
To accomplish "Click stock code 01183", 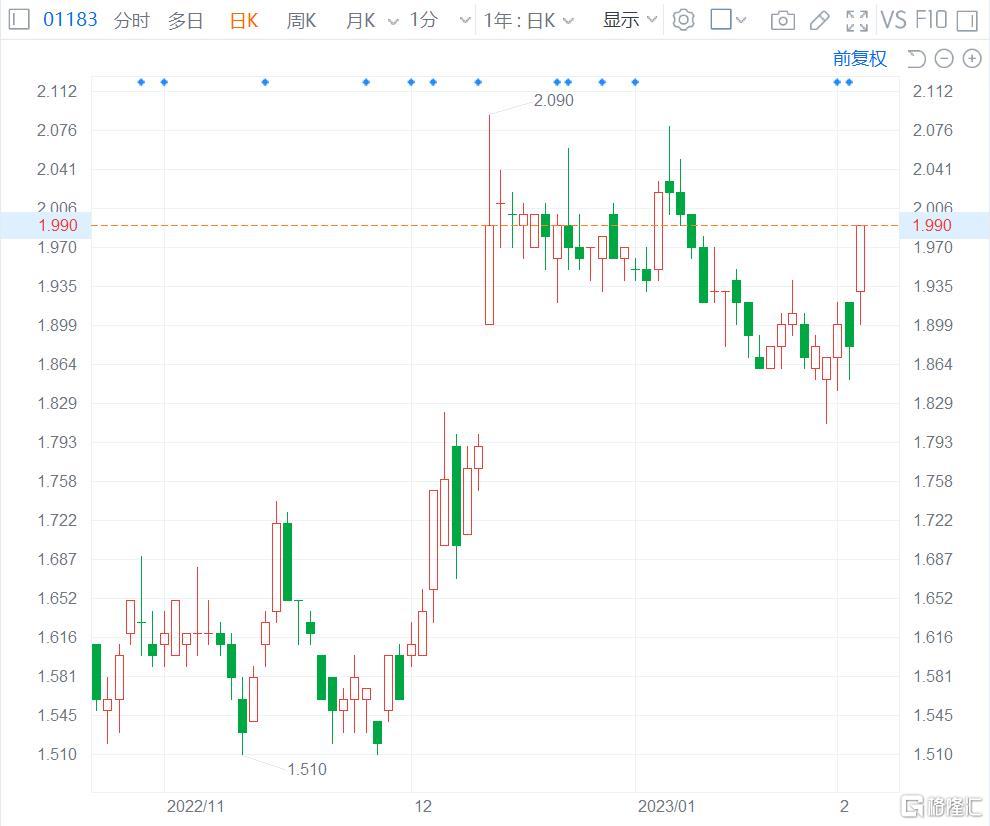I will coord(70,20).
